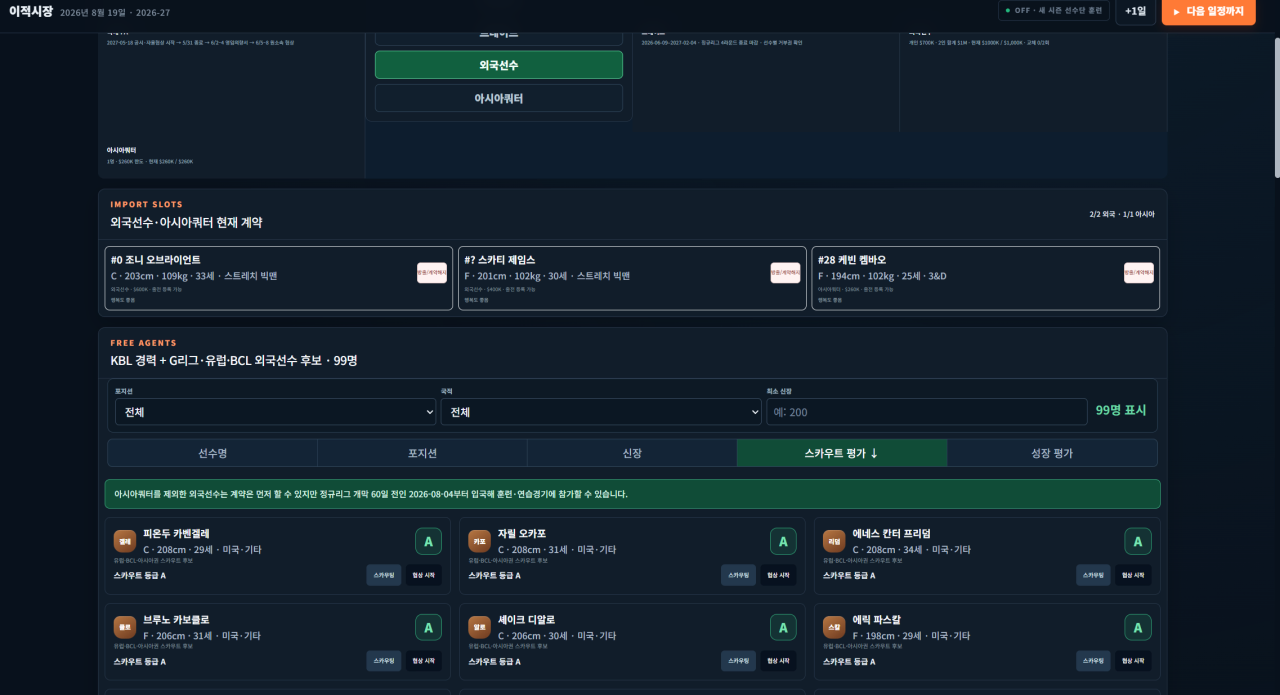Click the 이적시장 page title
1280x695 pixels.
point(31,11)
